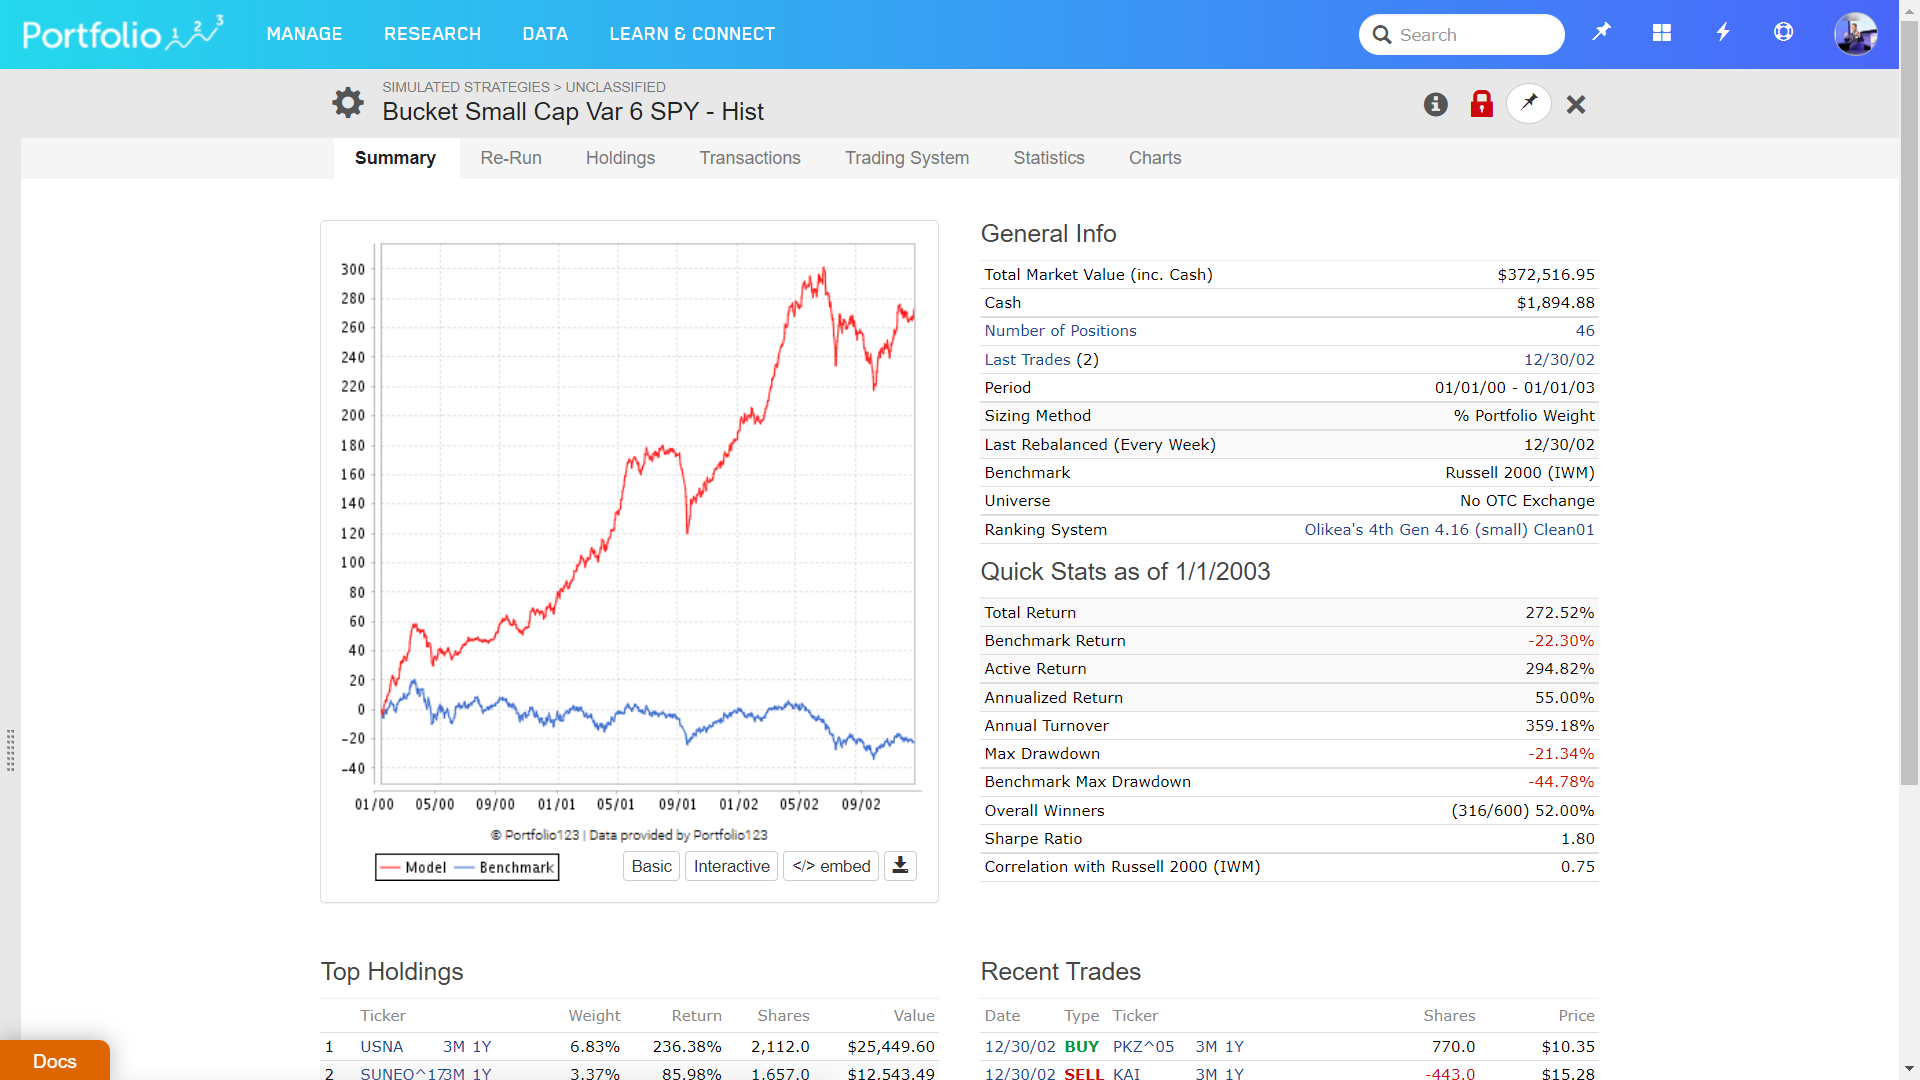Download the chart using the download icon
The height and width of the screenshot is (1080, 1920).
click(900, 866)
